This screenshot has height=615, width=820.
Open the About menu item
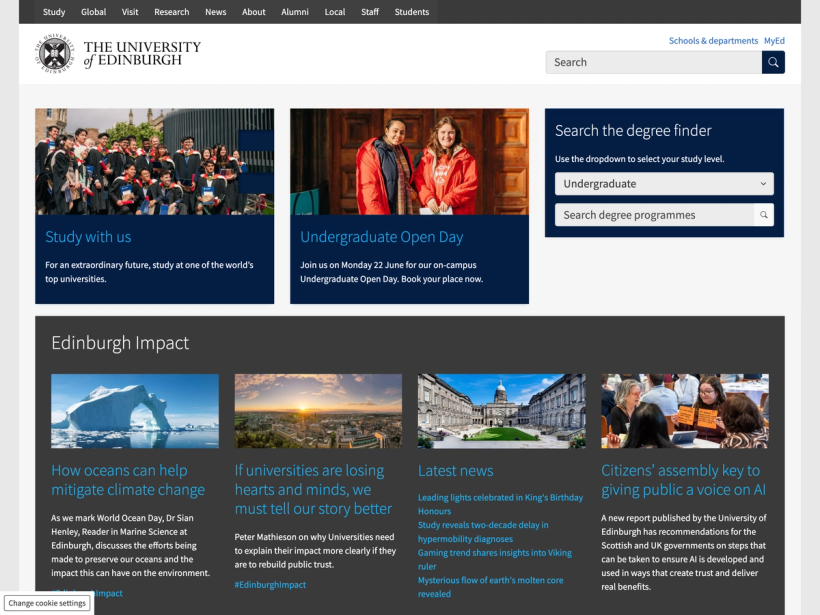point(254,12)
